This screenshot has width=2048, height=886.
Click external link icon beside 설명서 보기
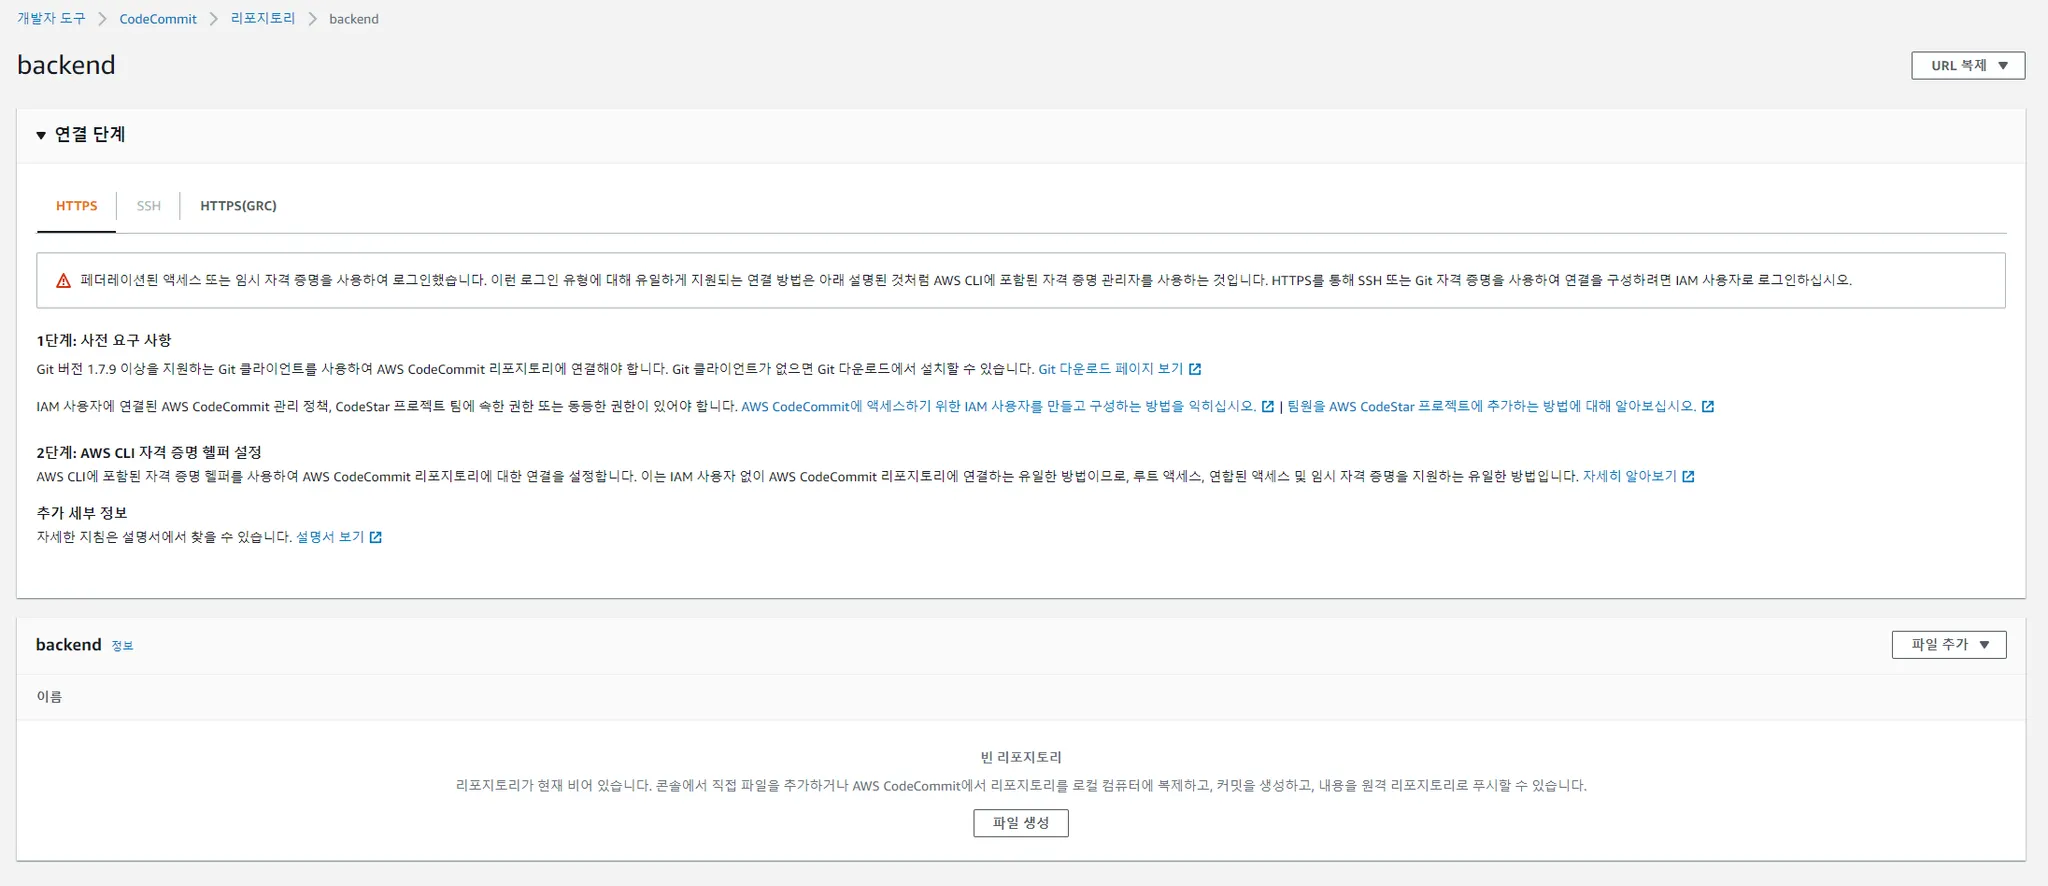click(x=376, y=537)
